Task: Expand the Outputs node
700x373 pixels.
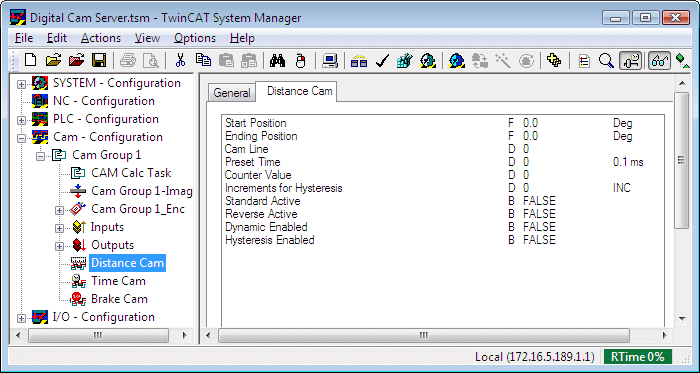Action: coord(60,246)
